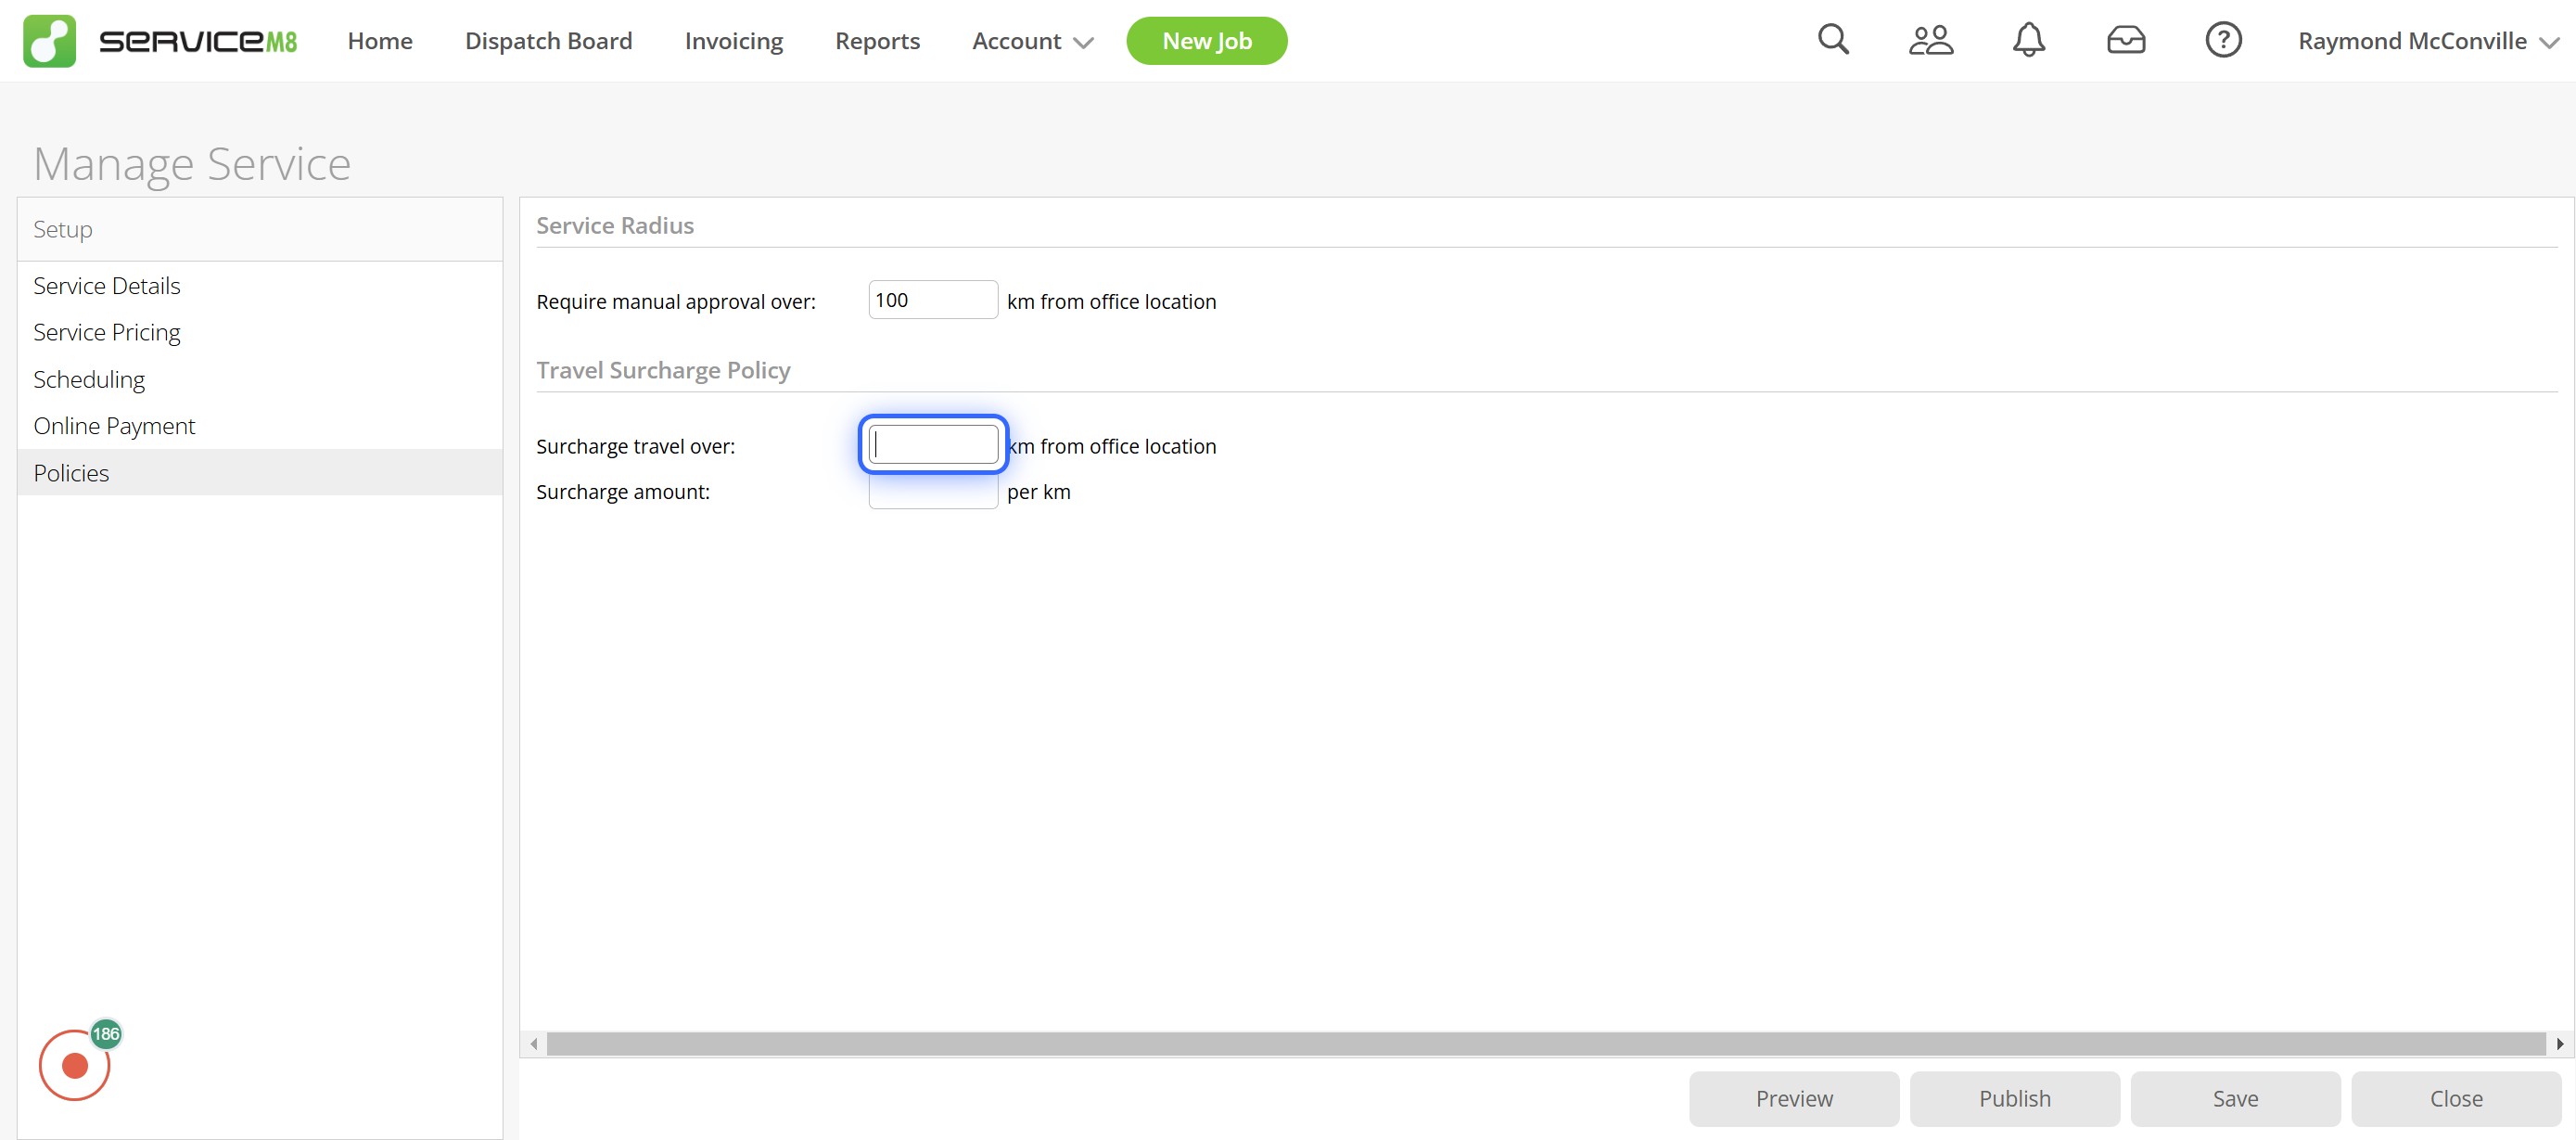Open the notifications bell icon

point(2029,40)
